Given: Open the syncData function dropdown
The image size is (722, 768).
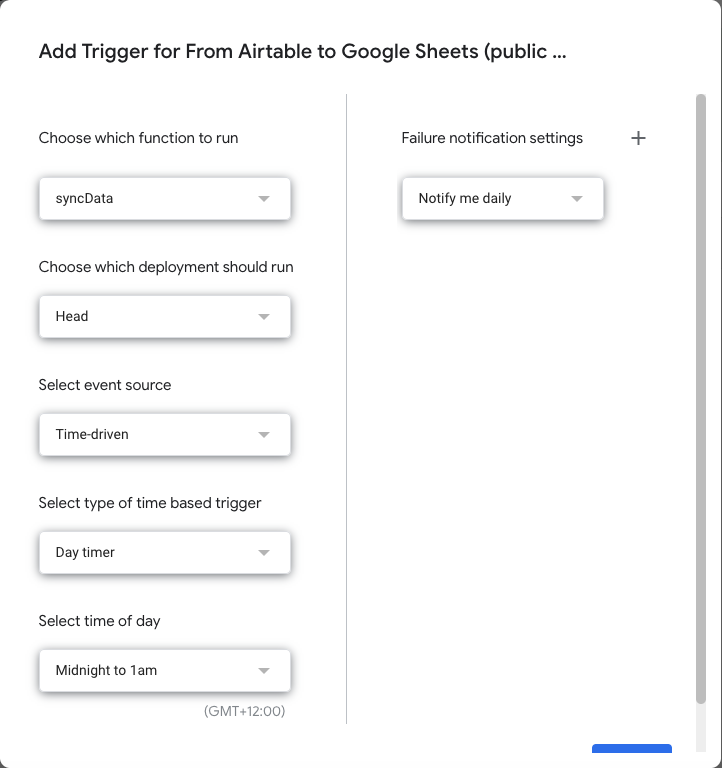Looking at the screenshot, I should click(165, 199).
